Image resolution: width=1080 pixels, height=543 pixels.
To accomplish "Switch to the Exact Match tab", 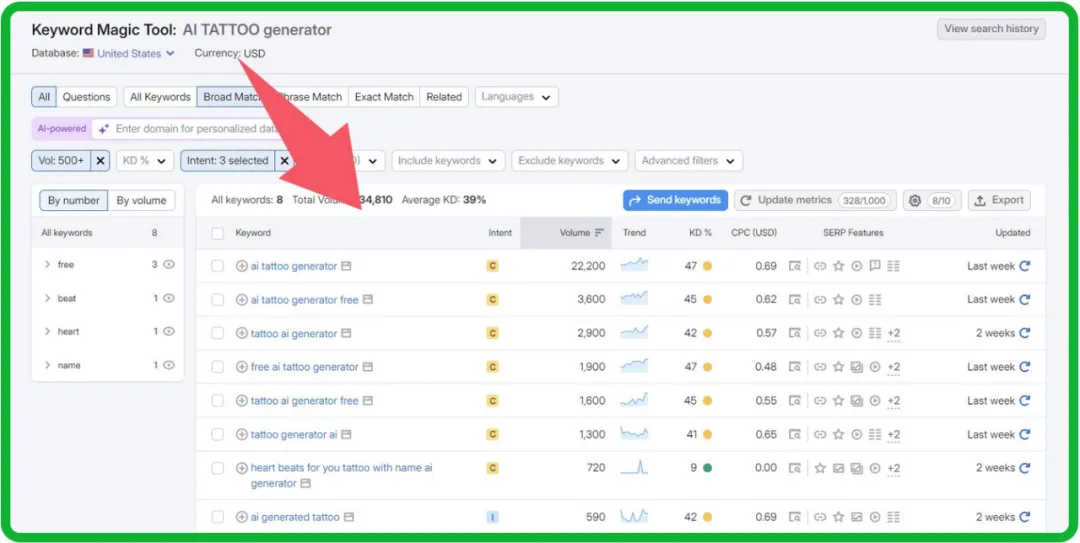I will (x=384, y=97).
